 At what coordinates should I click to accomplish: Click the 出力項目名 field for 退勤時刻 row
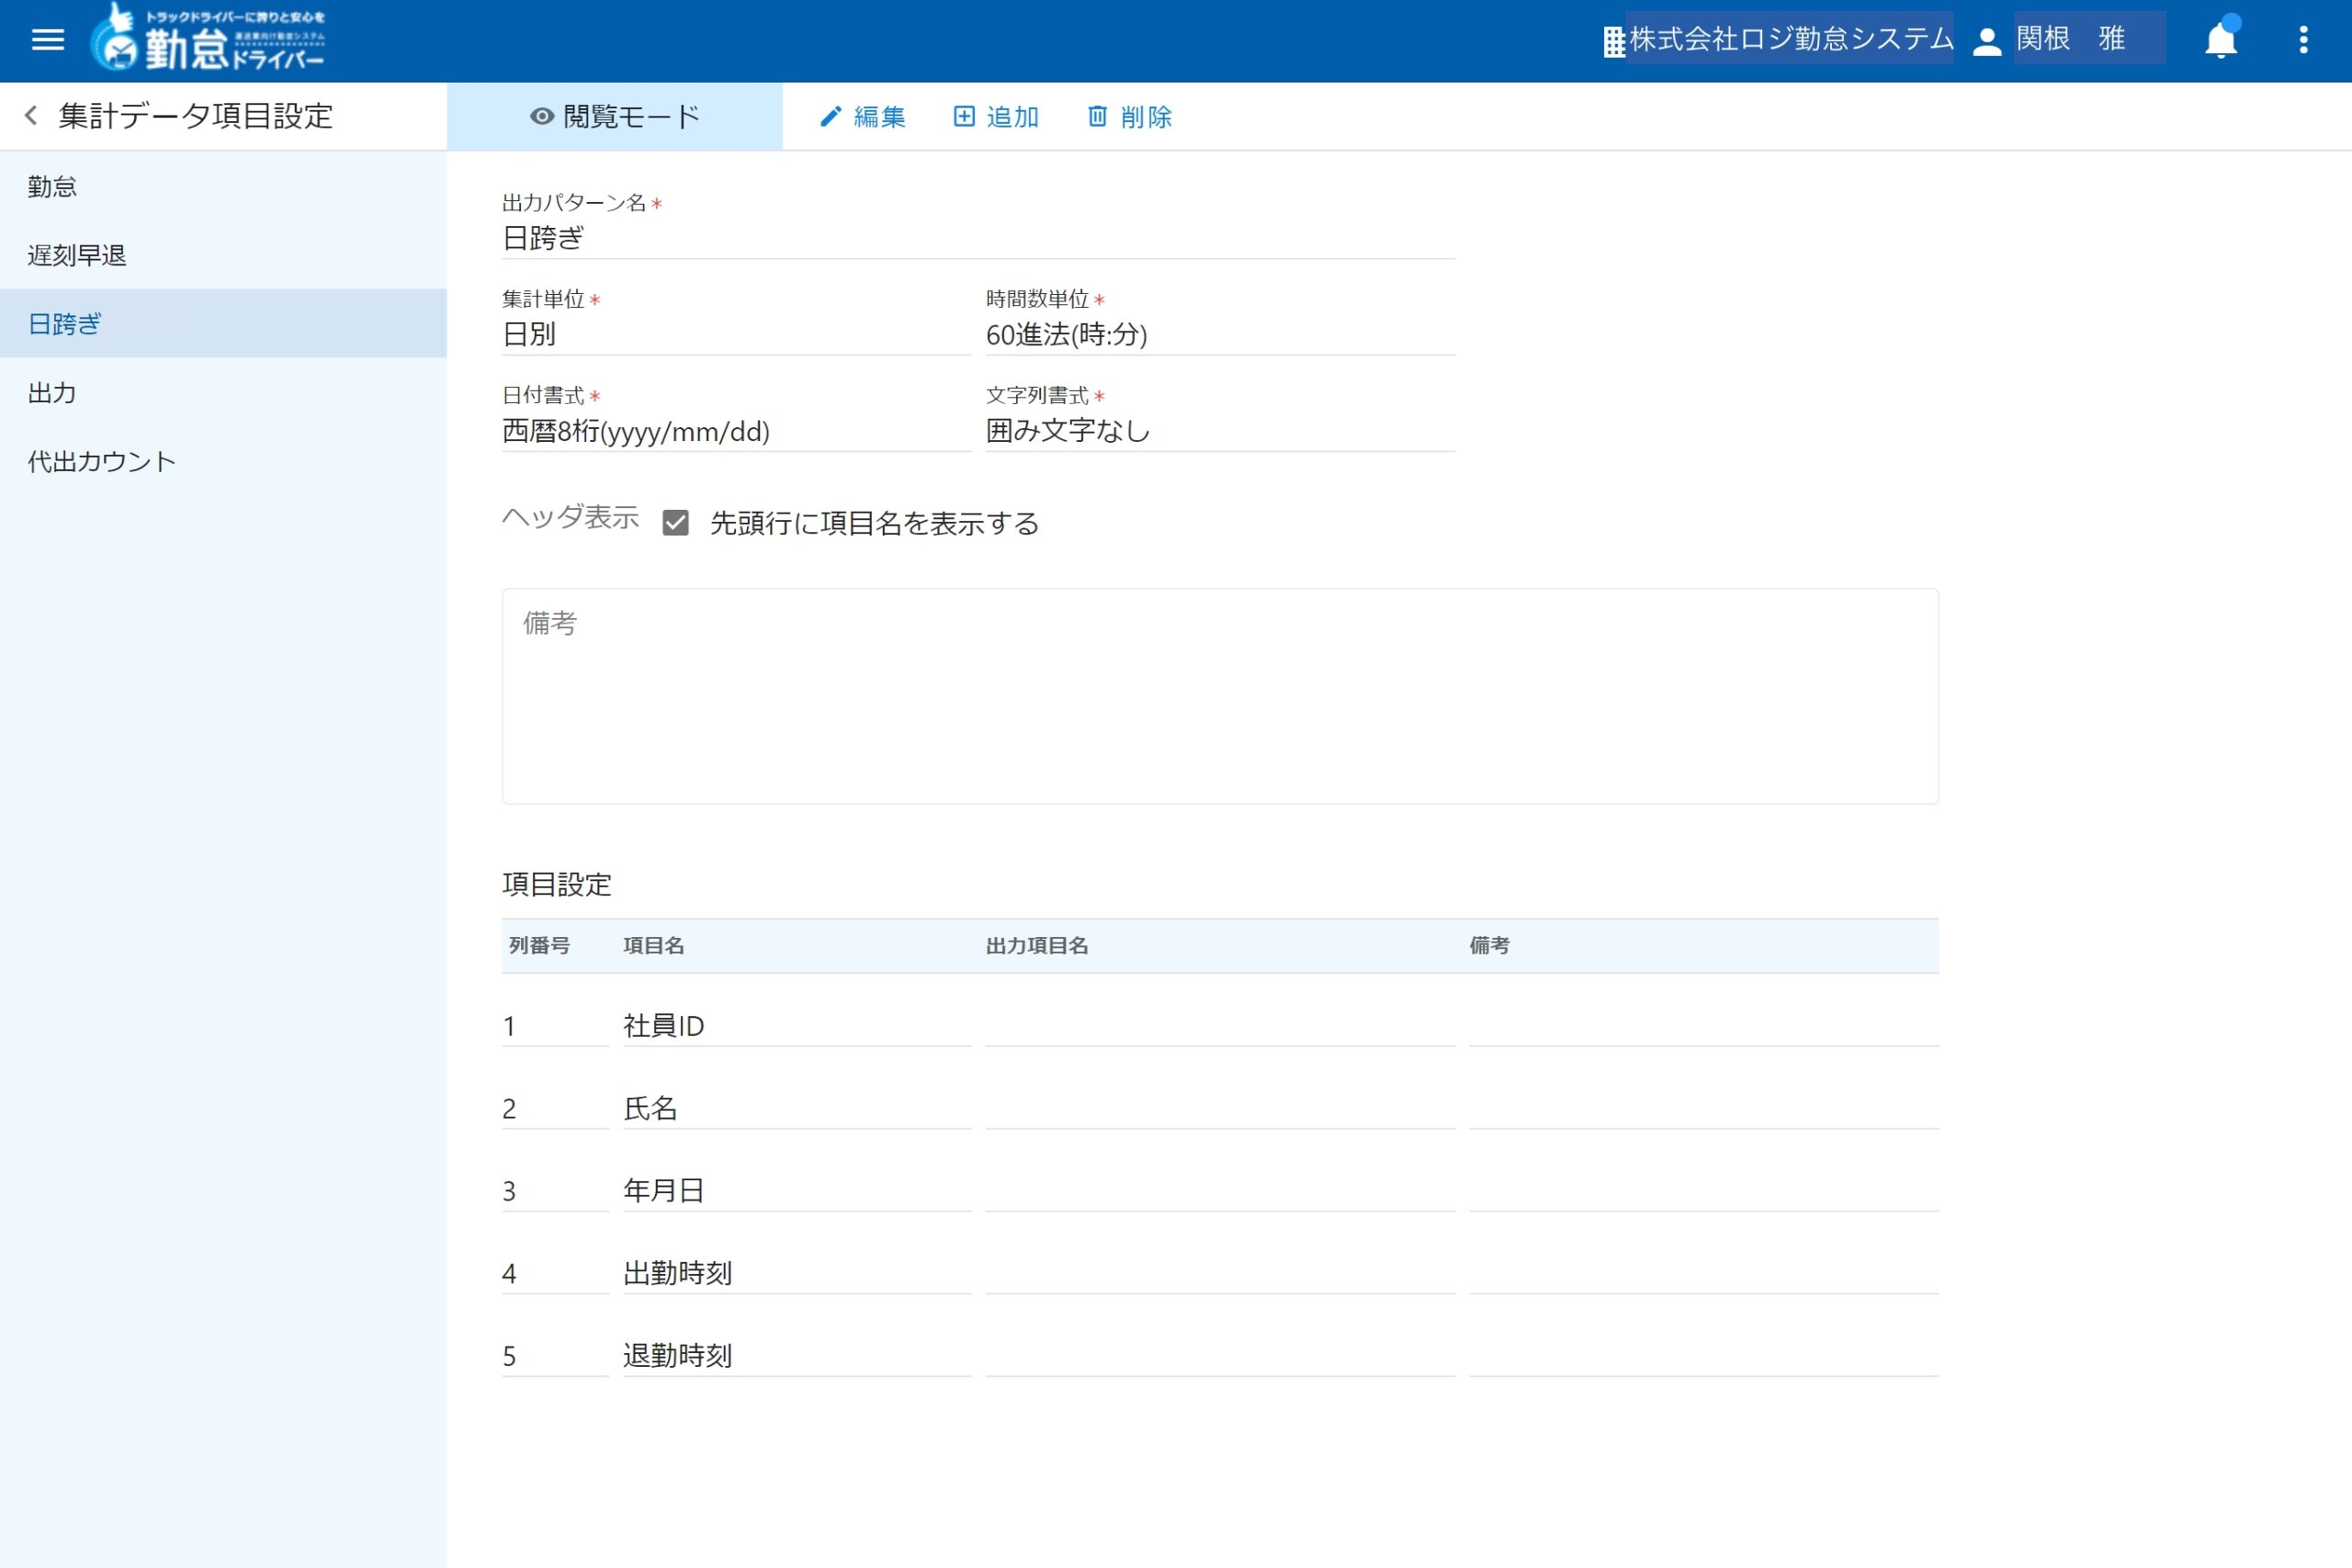[x=1220, y=1356]
